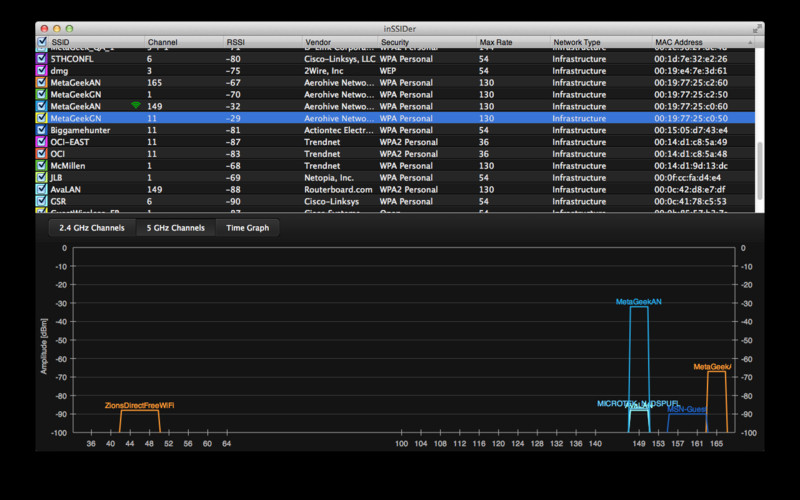This screenshot has width=800, height=500.
Task: Sort the table by SSID column header
Action: 60,42
